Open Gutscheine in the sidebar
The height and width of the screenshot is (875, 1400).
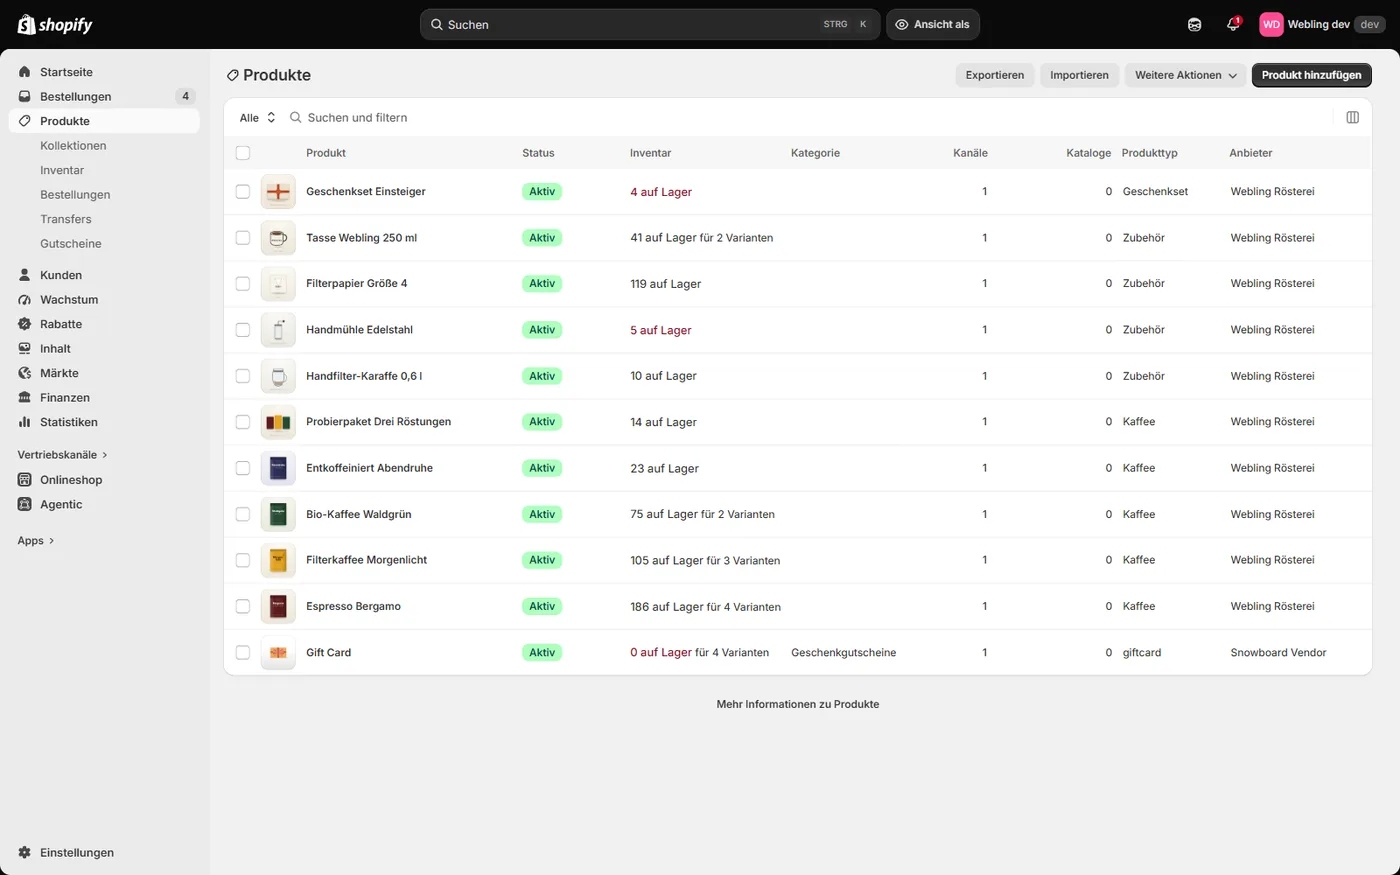pos(71,243)
